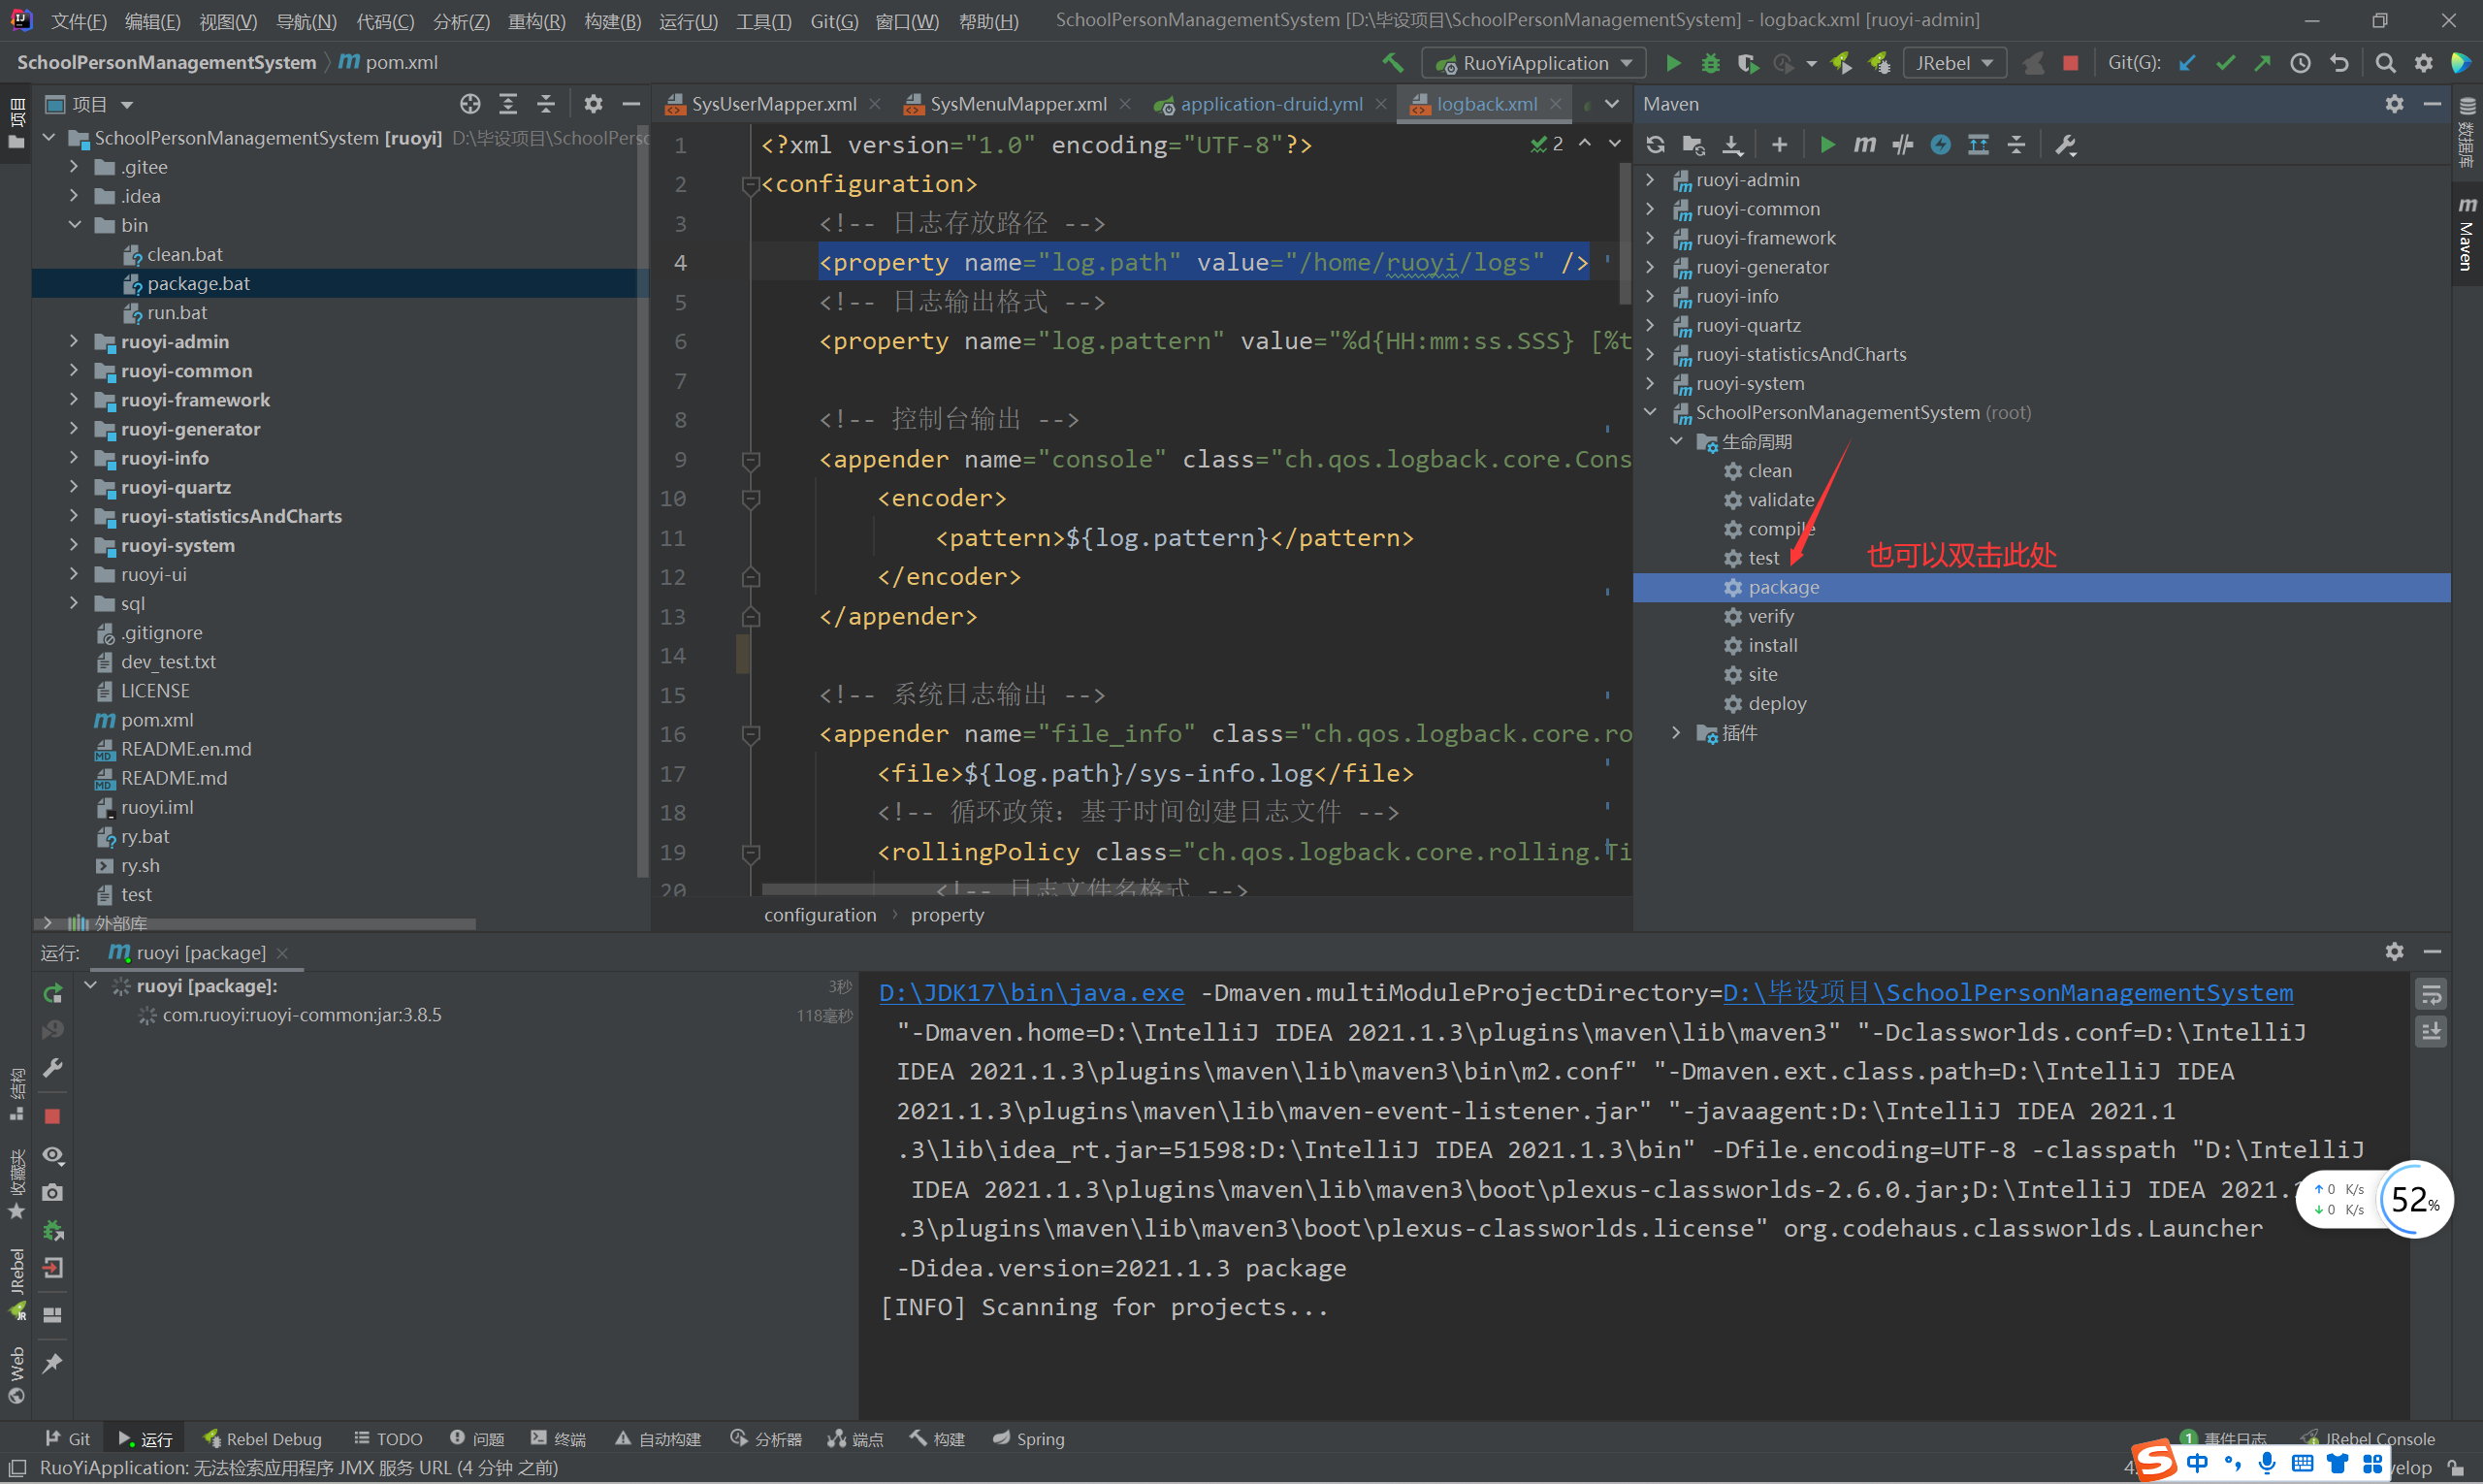Viewport: 2483px width, 1484px height.
Task: Close the ruoyi [package] run tab
Action: pos(282,953)
